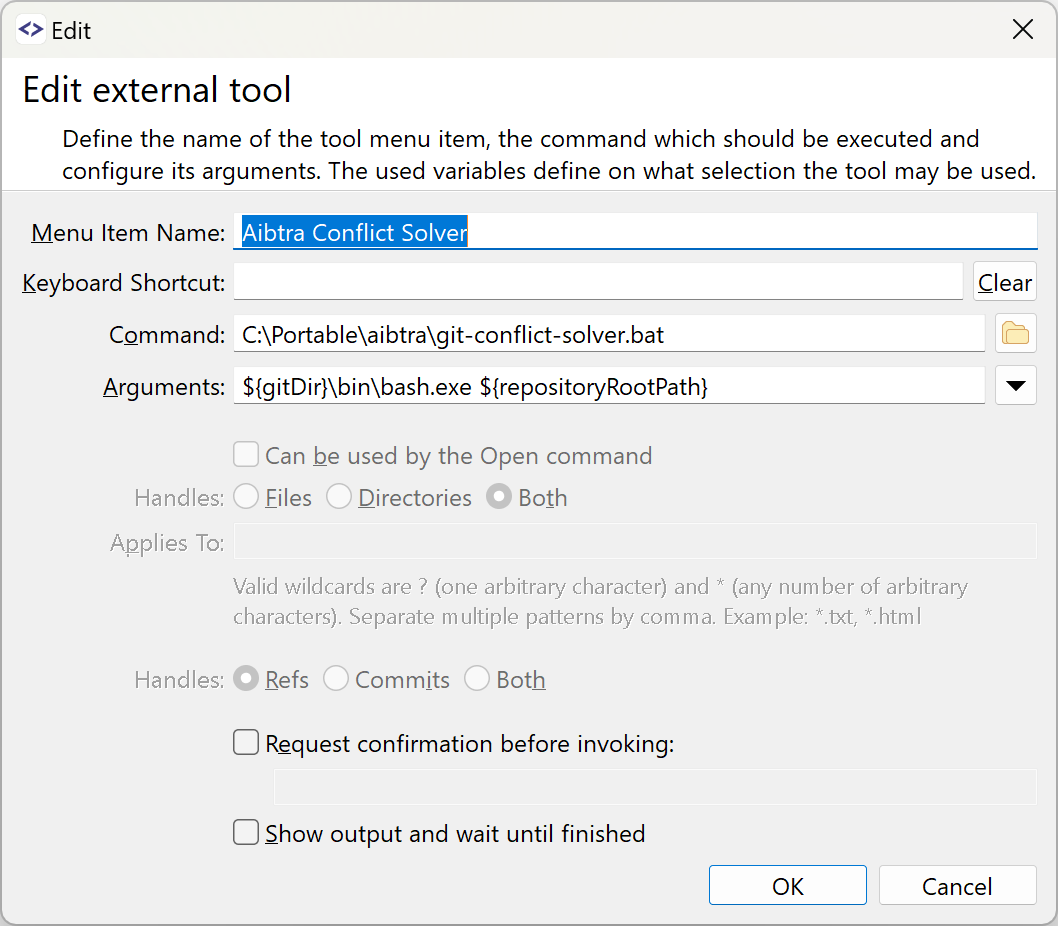Confirm changes with the OK button
Viewport: 1058px width, 926px height.
(787, 885)
